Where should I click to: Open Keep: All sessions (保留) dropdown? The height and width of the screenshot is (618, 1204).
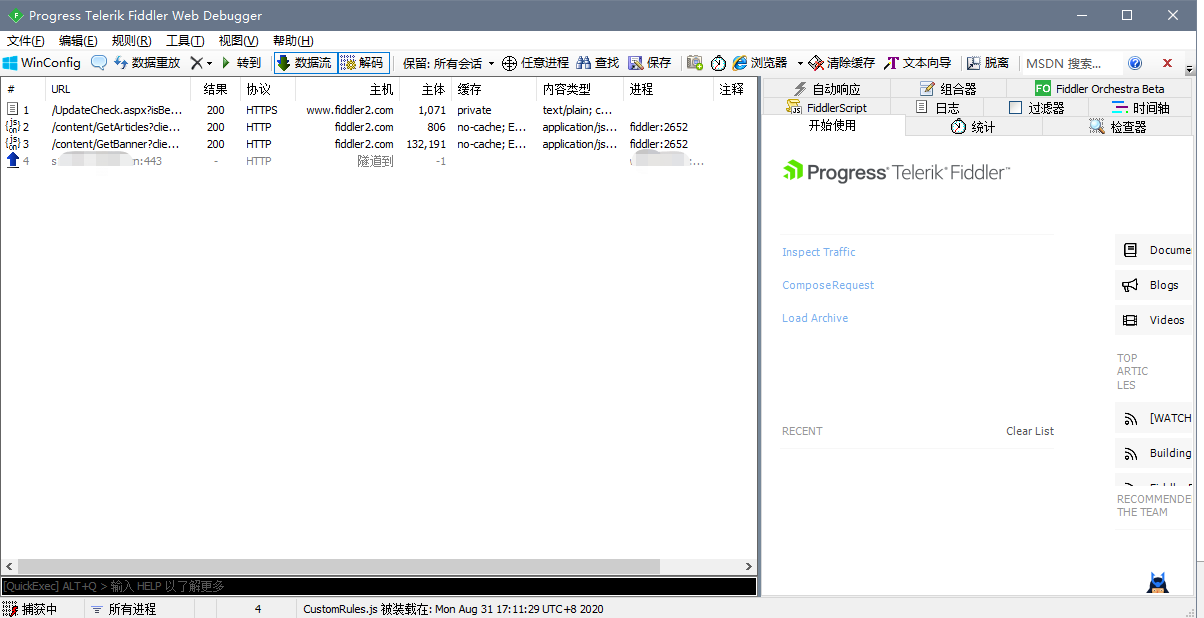(x=448, y=63)
